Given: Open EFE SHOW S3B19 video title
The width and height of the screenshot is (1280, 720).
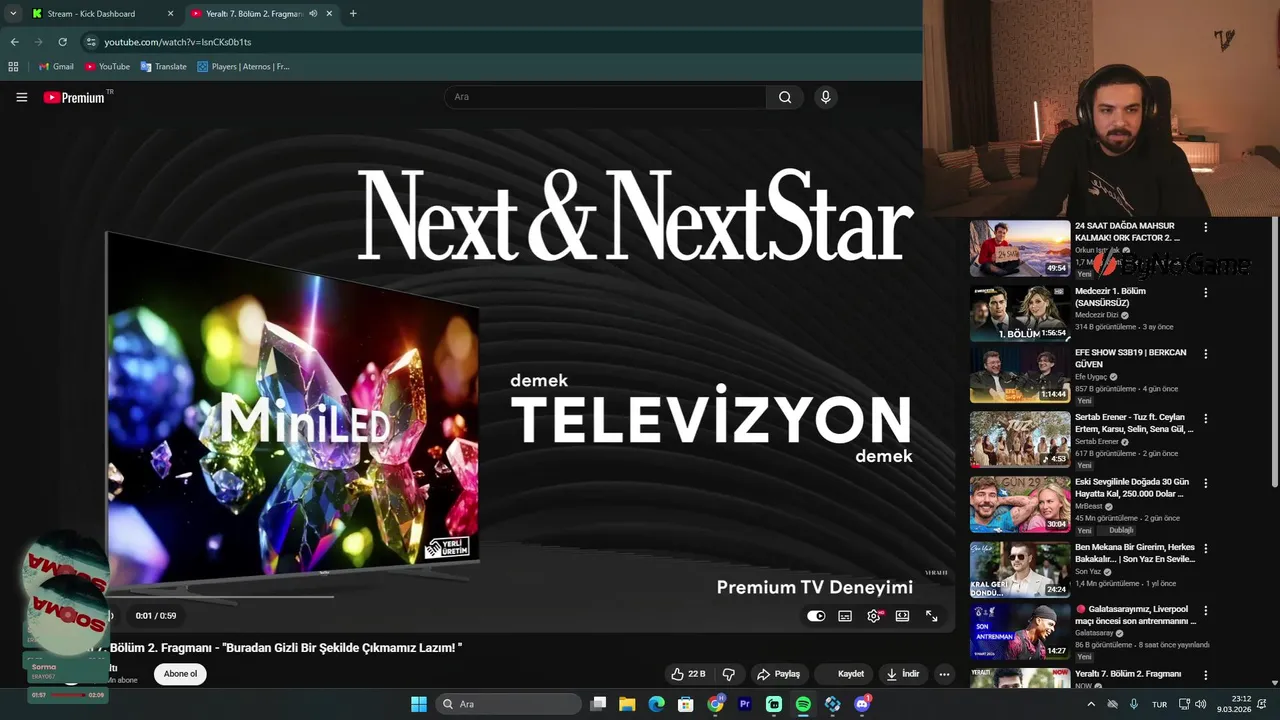Looking at the screenshot, I should tap(1130, 358).
